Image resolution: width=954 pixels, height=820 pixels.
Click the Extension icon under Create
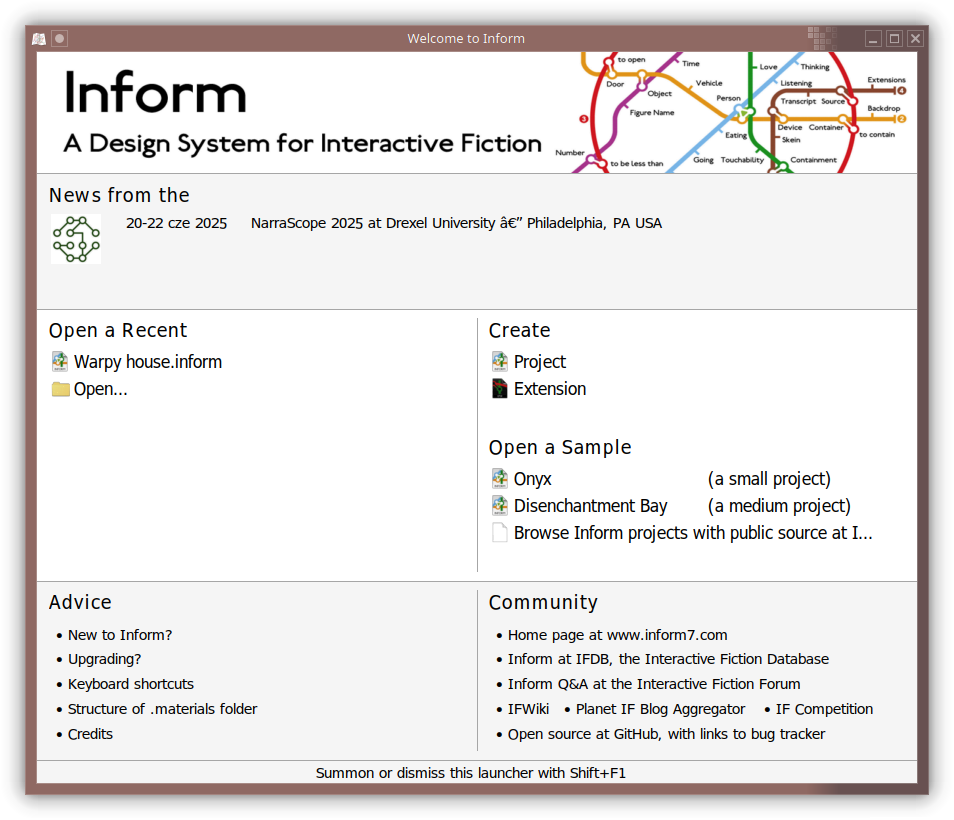pyautogui.click(x=500, y=389)
